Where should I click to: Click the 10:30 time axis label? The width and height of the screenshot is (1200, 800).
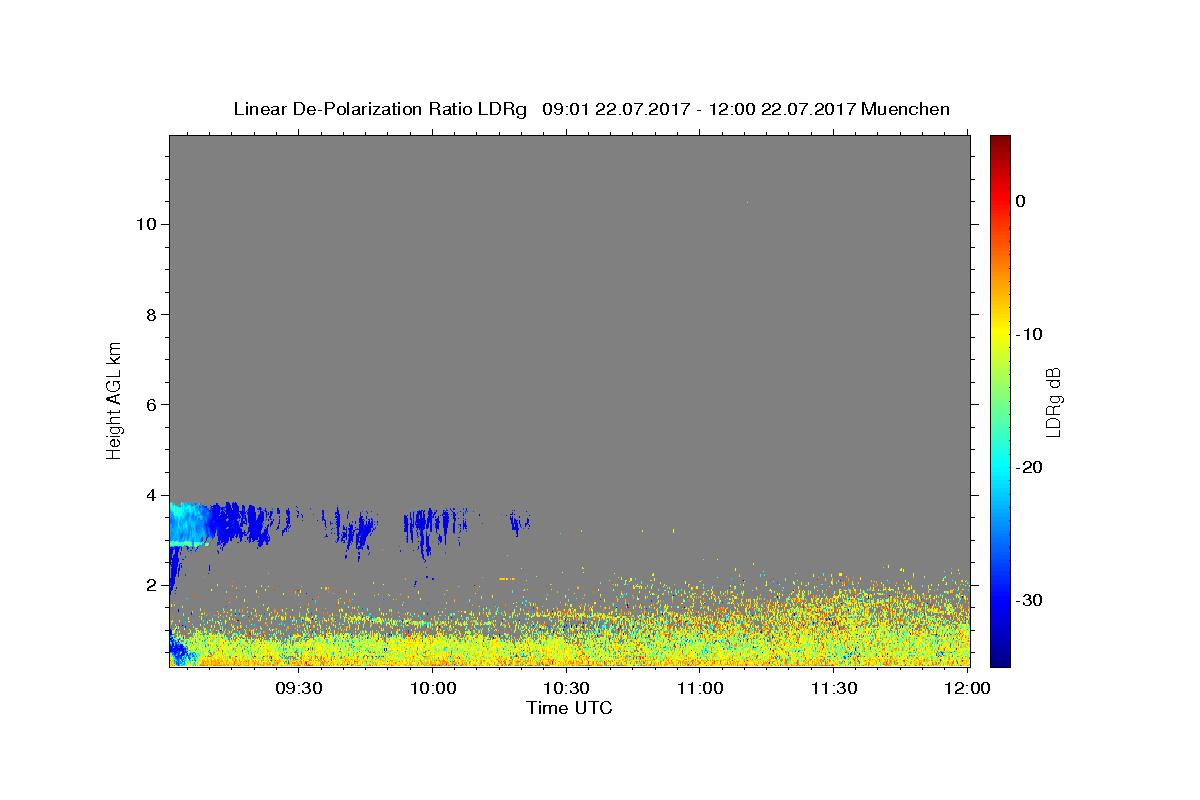click(567, 688)
